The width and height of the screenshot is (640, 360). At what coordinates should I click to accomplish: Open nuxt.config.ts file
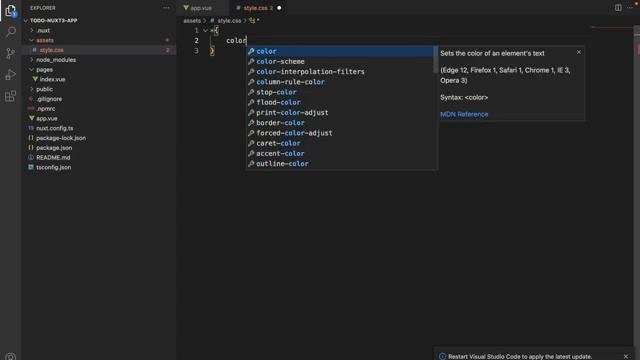pos(54,128)
